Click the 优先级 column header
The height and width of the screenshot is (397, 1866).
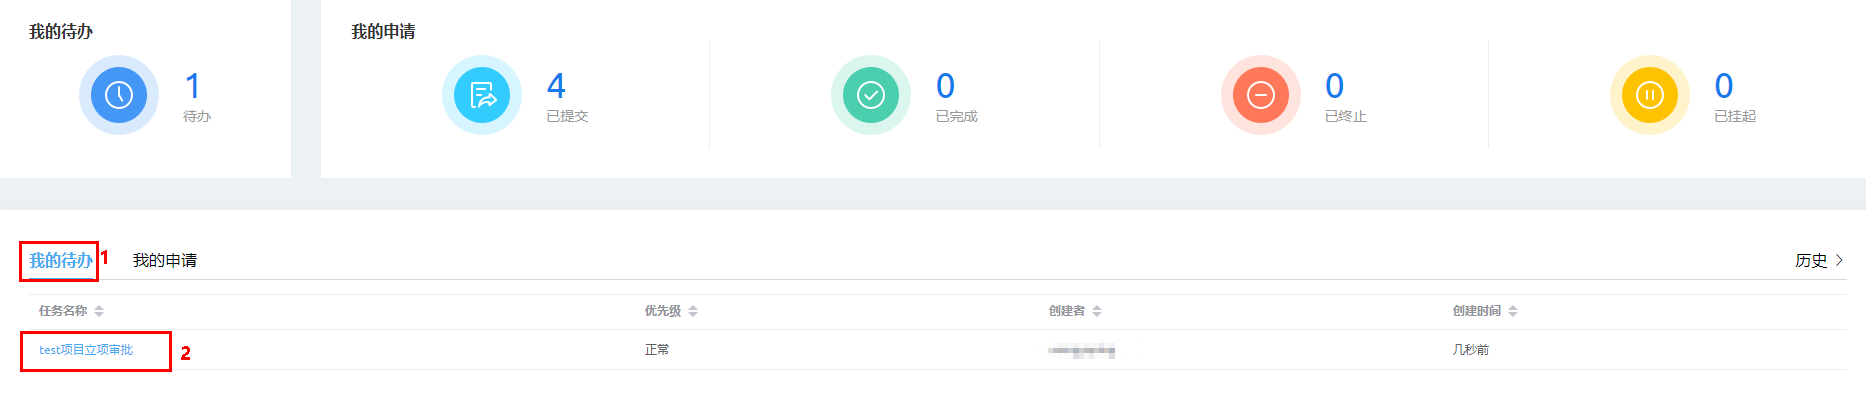coord(663,311)
